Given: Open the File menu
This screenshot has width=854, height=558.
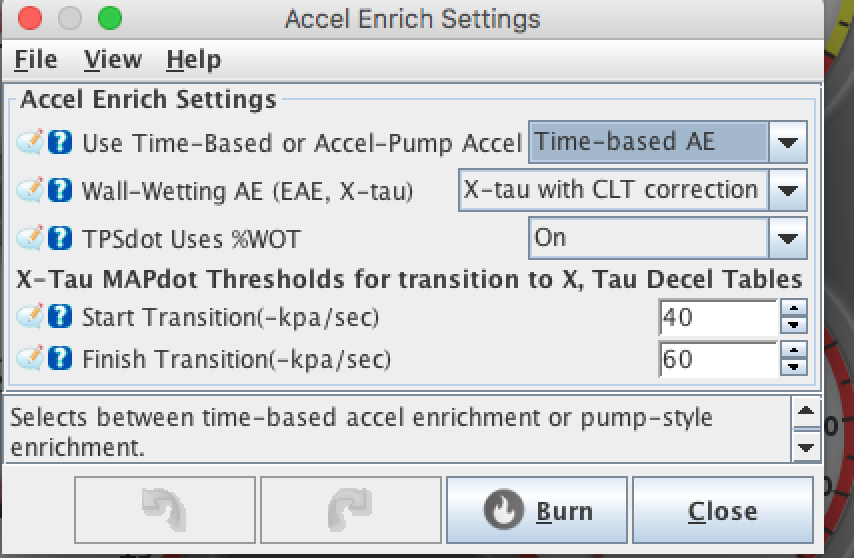Looking at the screenshot, I should point(36,60).
